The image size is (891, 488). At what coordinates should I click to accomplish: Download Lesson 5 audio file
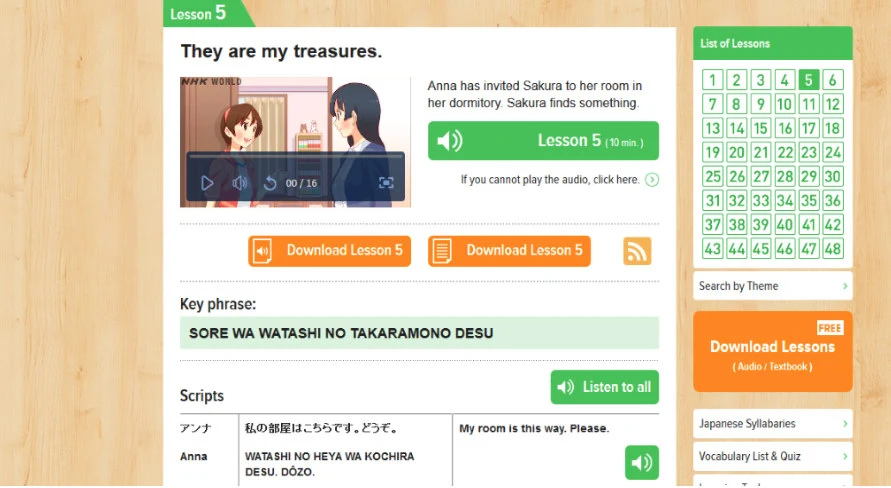(330, 251)
